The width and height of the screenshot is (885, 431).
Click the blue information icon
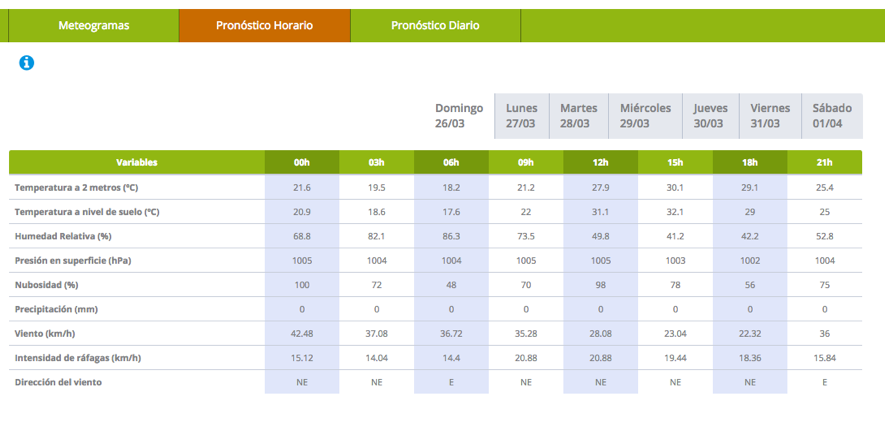pos(27,63)
